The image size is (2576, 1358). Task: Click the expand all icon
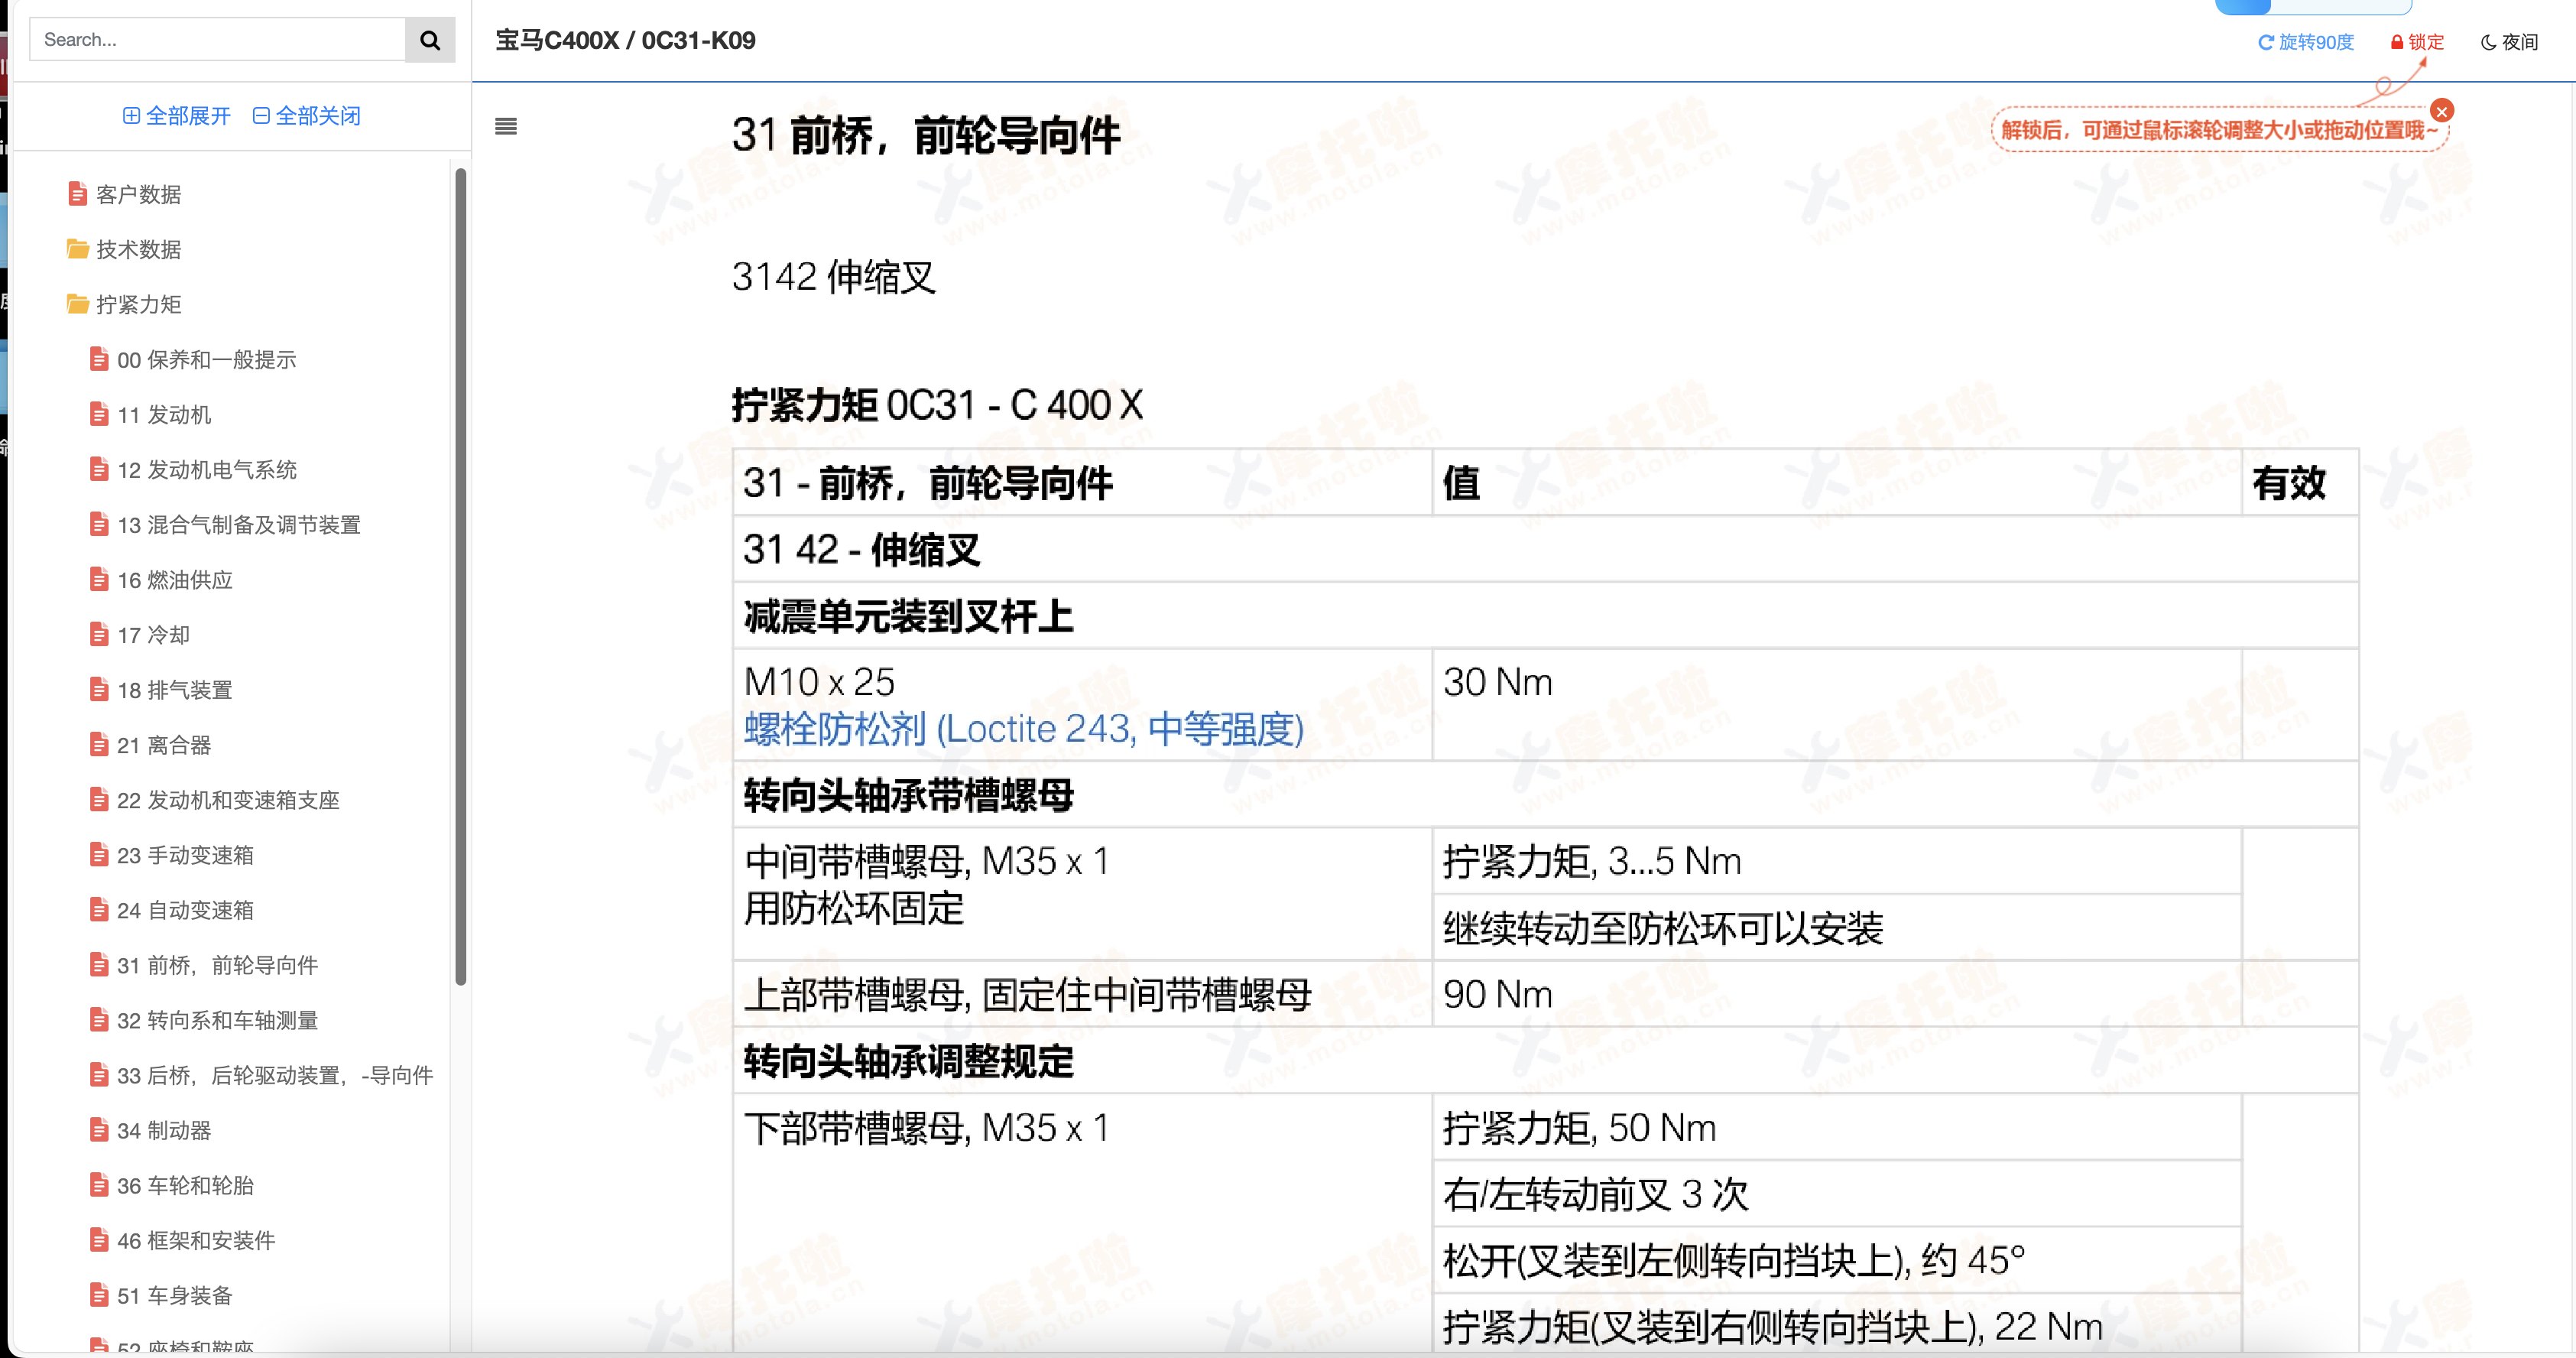[129, 116]
